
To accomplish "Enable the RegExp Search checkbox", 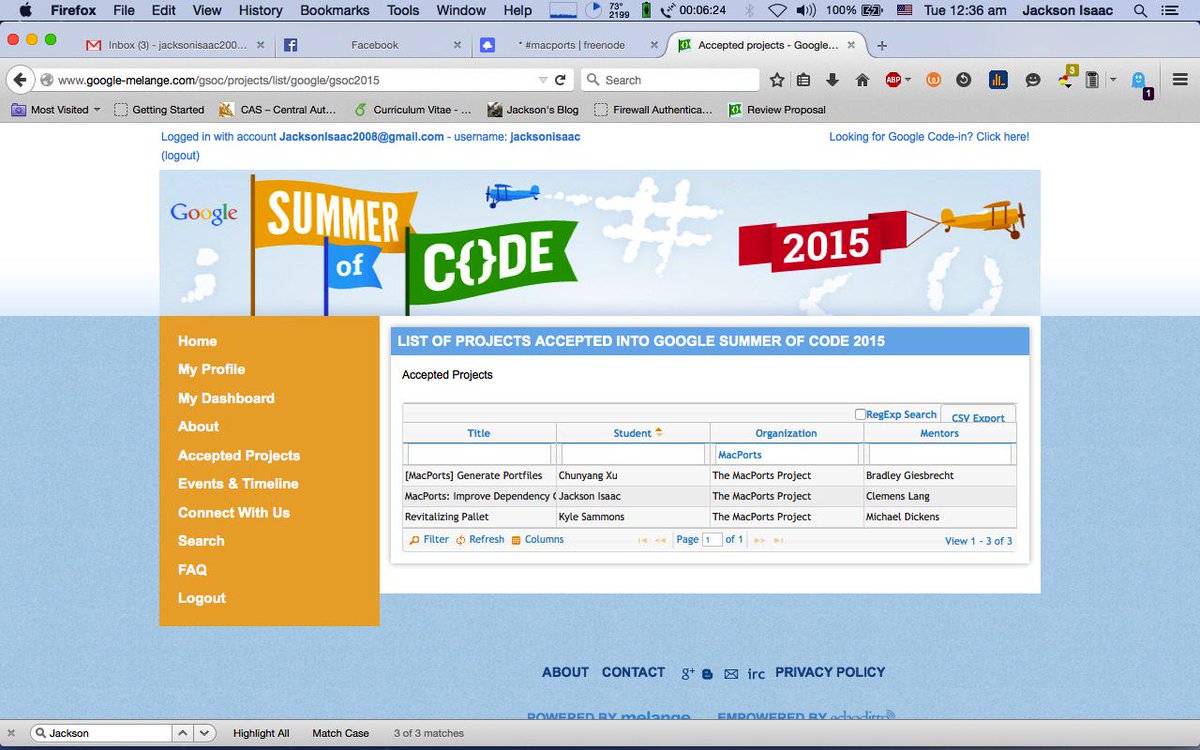I will [x=860, y=414].
